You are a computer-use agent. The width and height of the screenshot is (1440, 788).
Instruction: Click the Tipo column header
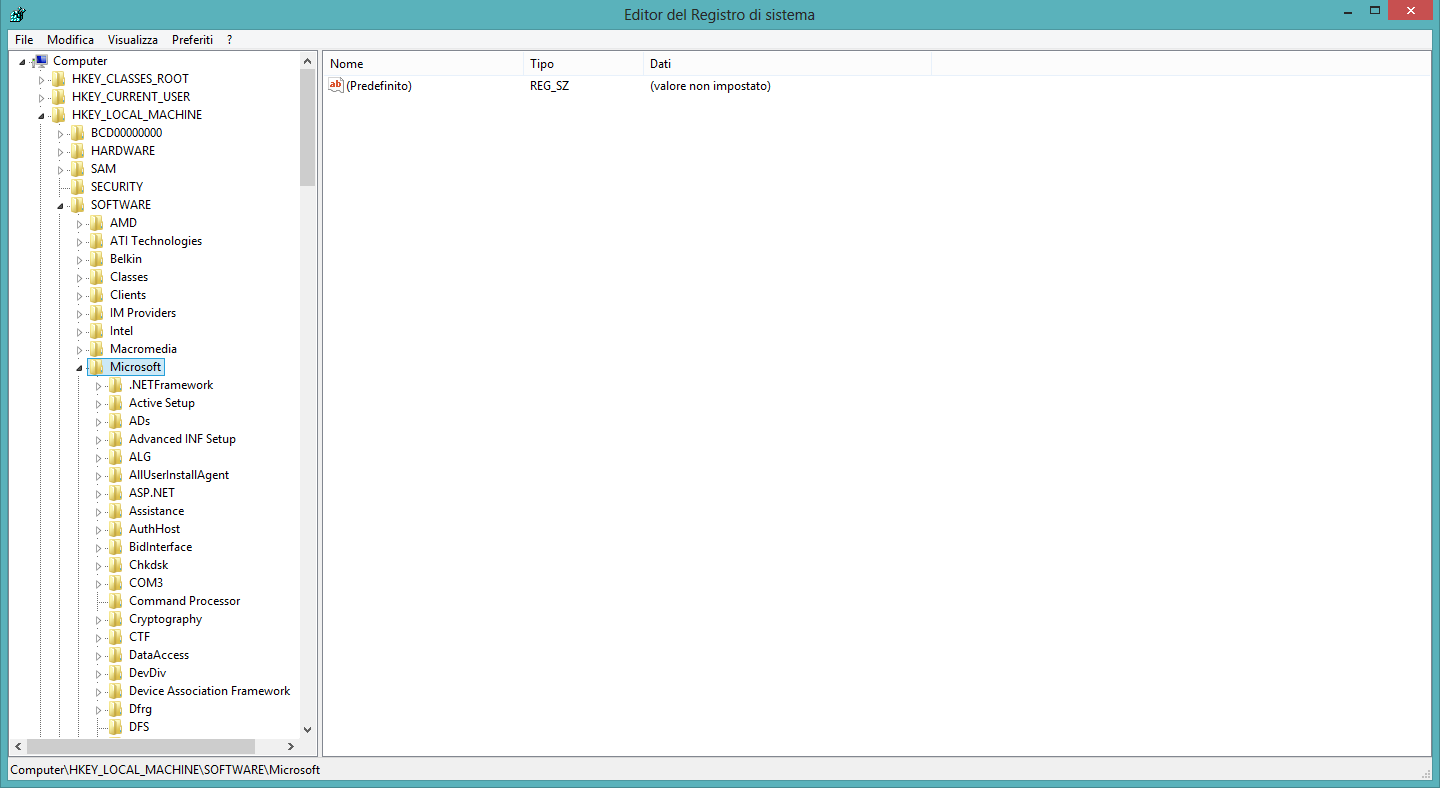pyautogui.click(x=584, y=64)
